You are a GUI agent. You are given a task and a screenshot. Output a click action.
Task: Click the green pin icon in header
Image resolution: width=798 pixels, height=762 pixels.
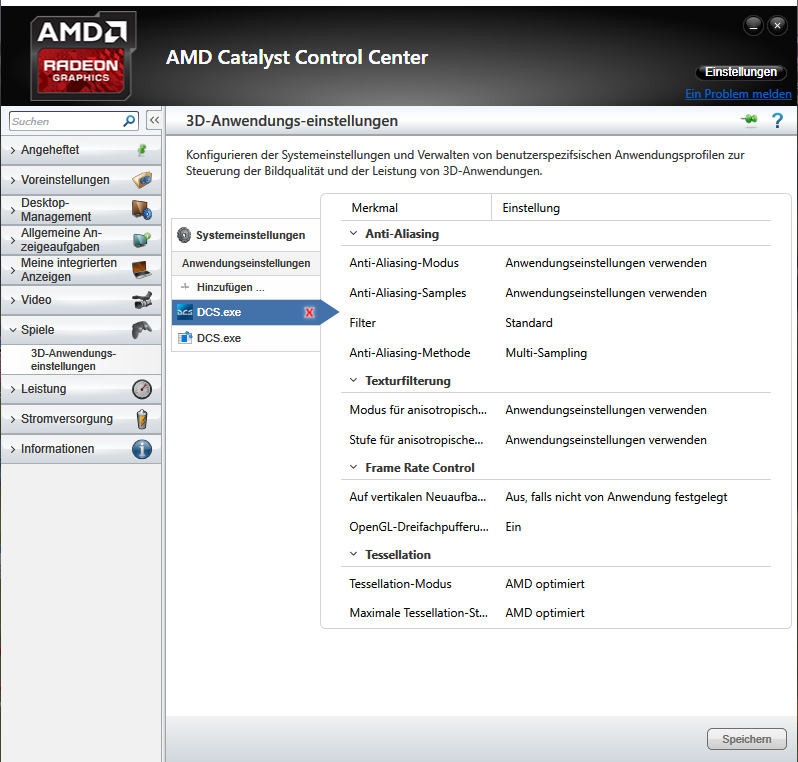click(x=749, y=120)
